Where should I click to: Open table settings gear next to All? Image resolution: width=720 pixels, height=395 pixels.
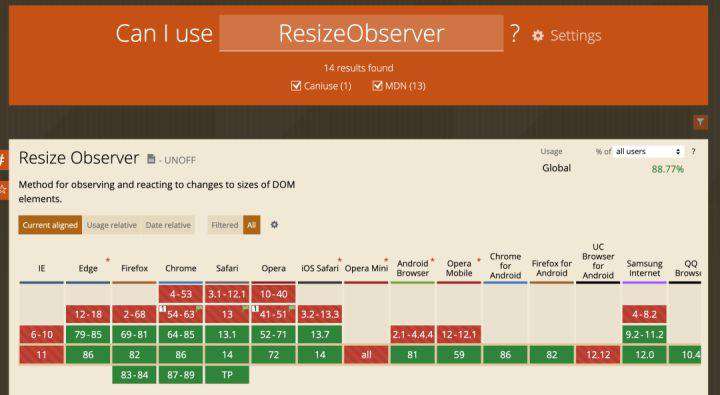click(274, 225)
